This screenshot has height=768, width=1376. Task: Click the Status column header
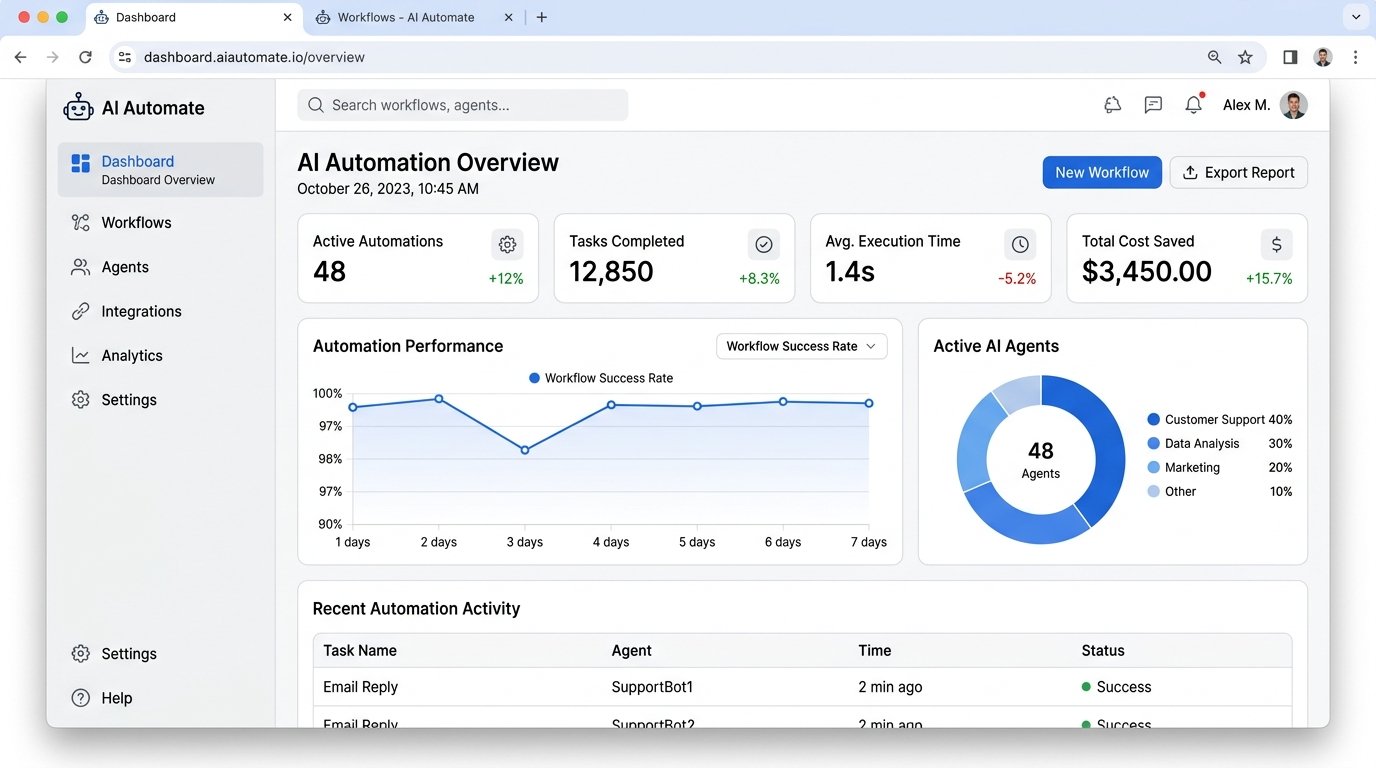tap(1103, 650)
